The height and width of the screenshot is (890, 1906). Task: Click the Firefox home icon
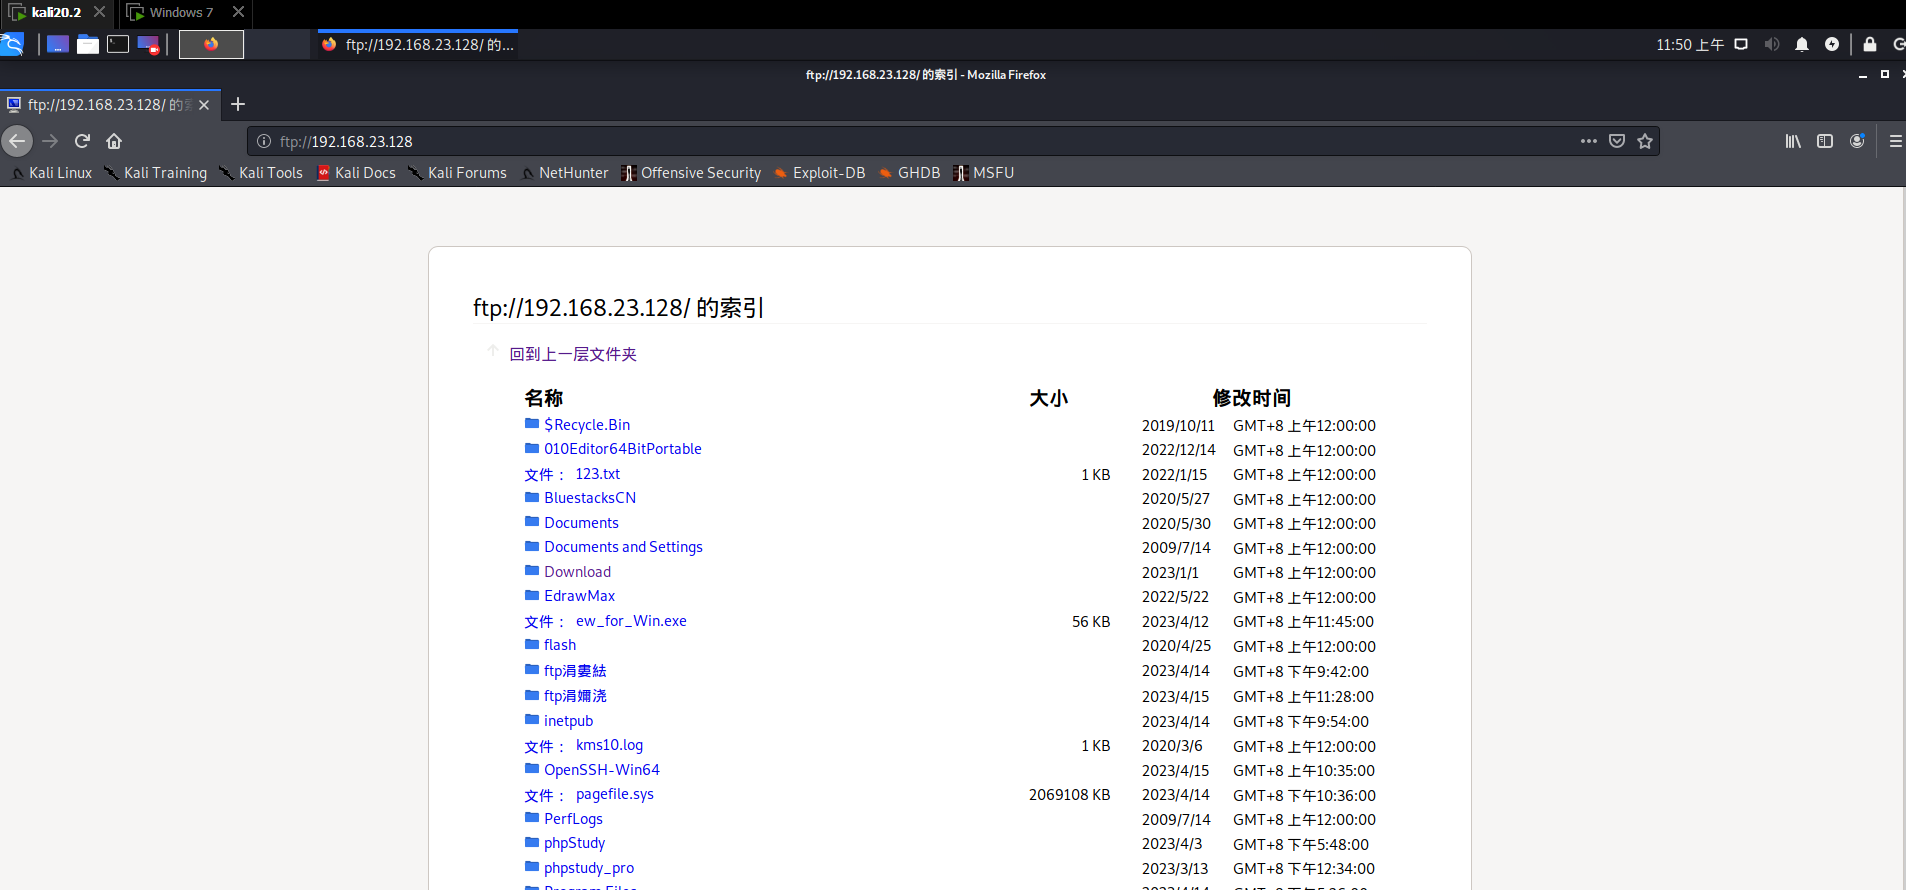(x=114, y=141)
